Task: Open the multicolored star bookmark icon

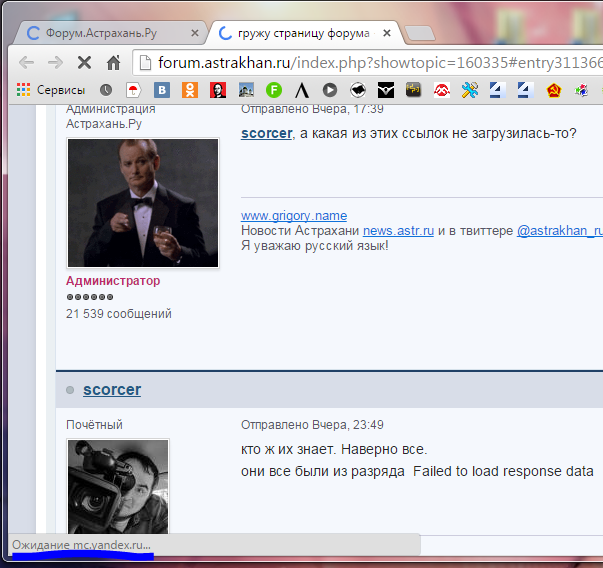Action: click(581, 90)
